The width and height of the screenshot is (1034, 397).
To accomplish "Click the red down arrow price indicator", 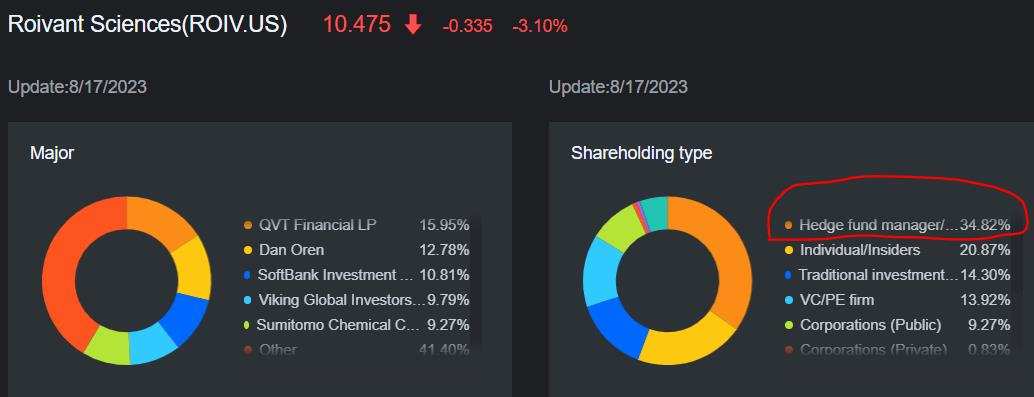I will tap(413, 25).
